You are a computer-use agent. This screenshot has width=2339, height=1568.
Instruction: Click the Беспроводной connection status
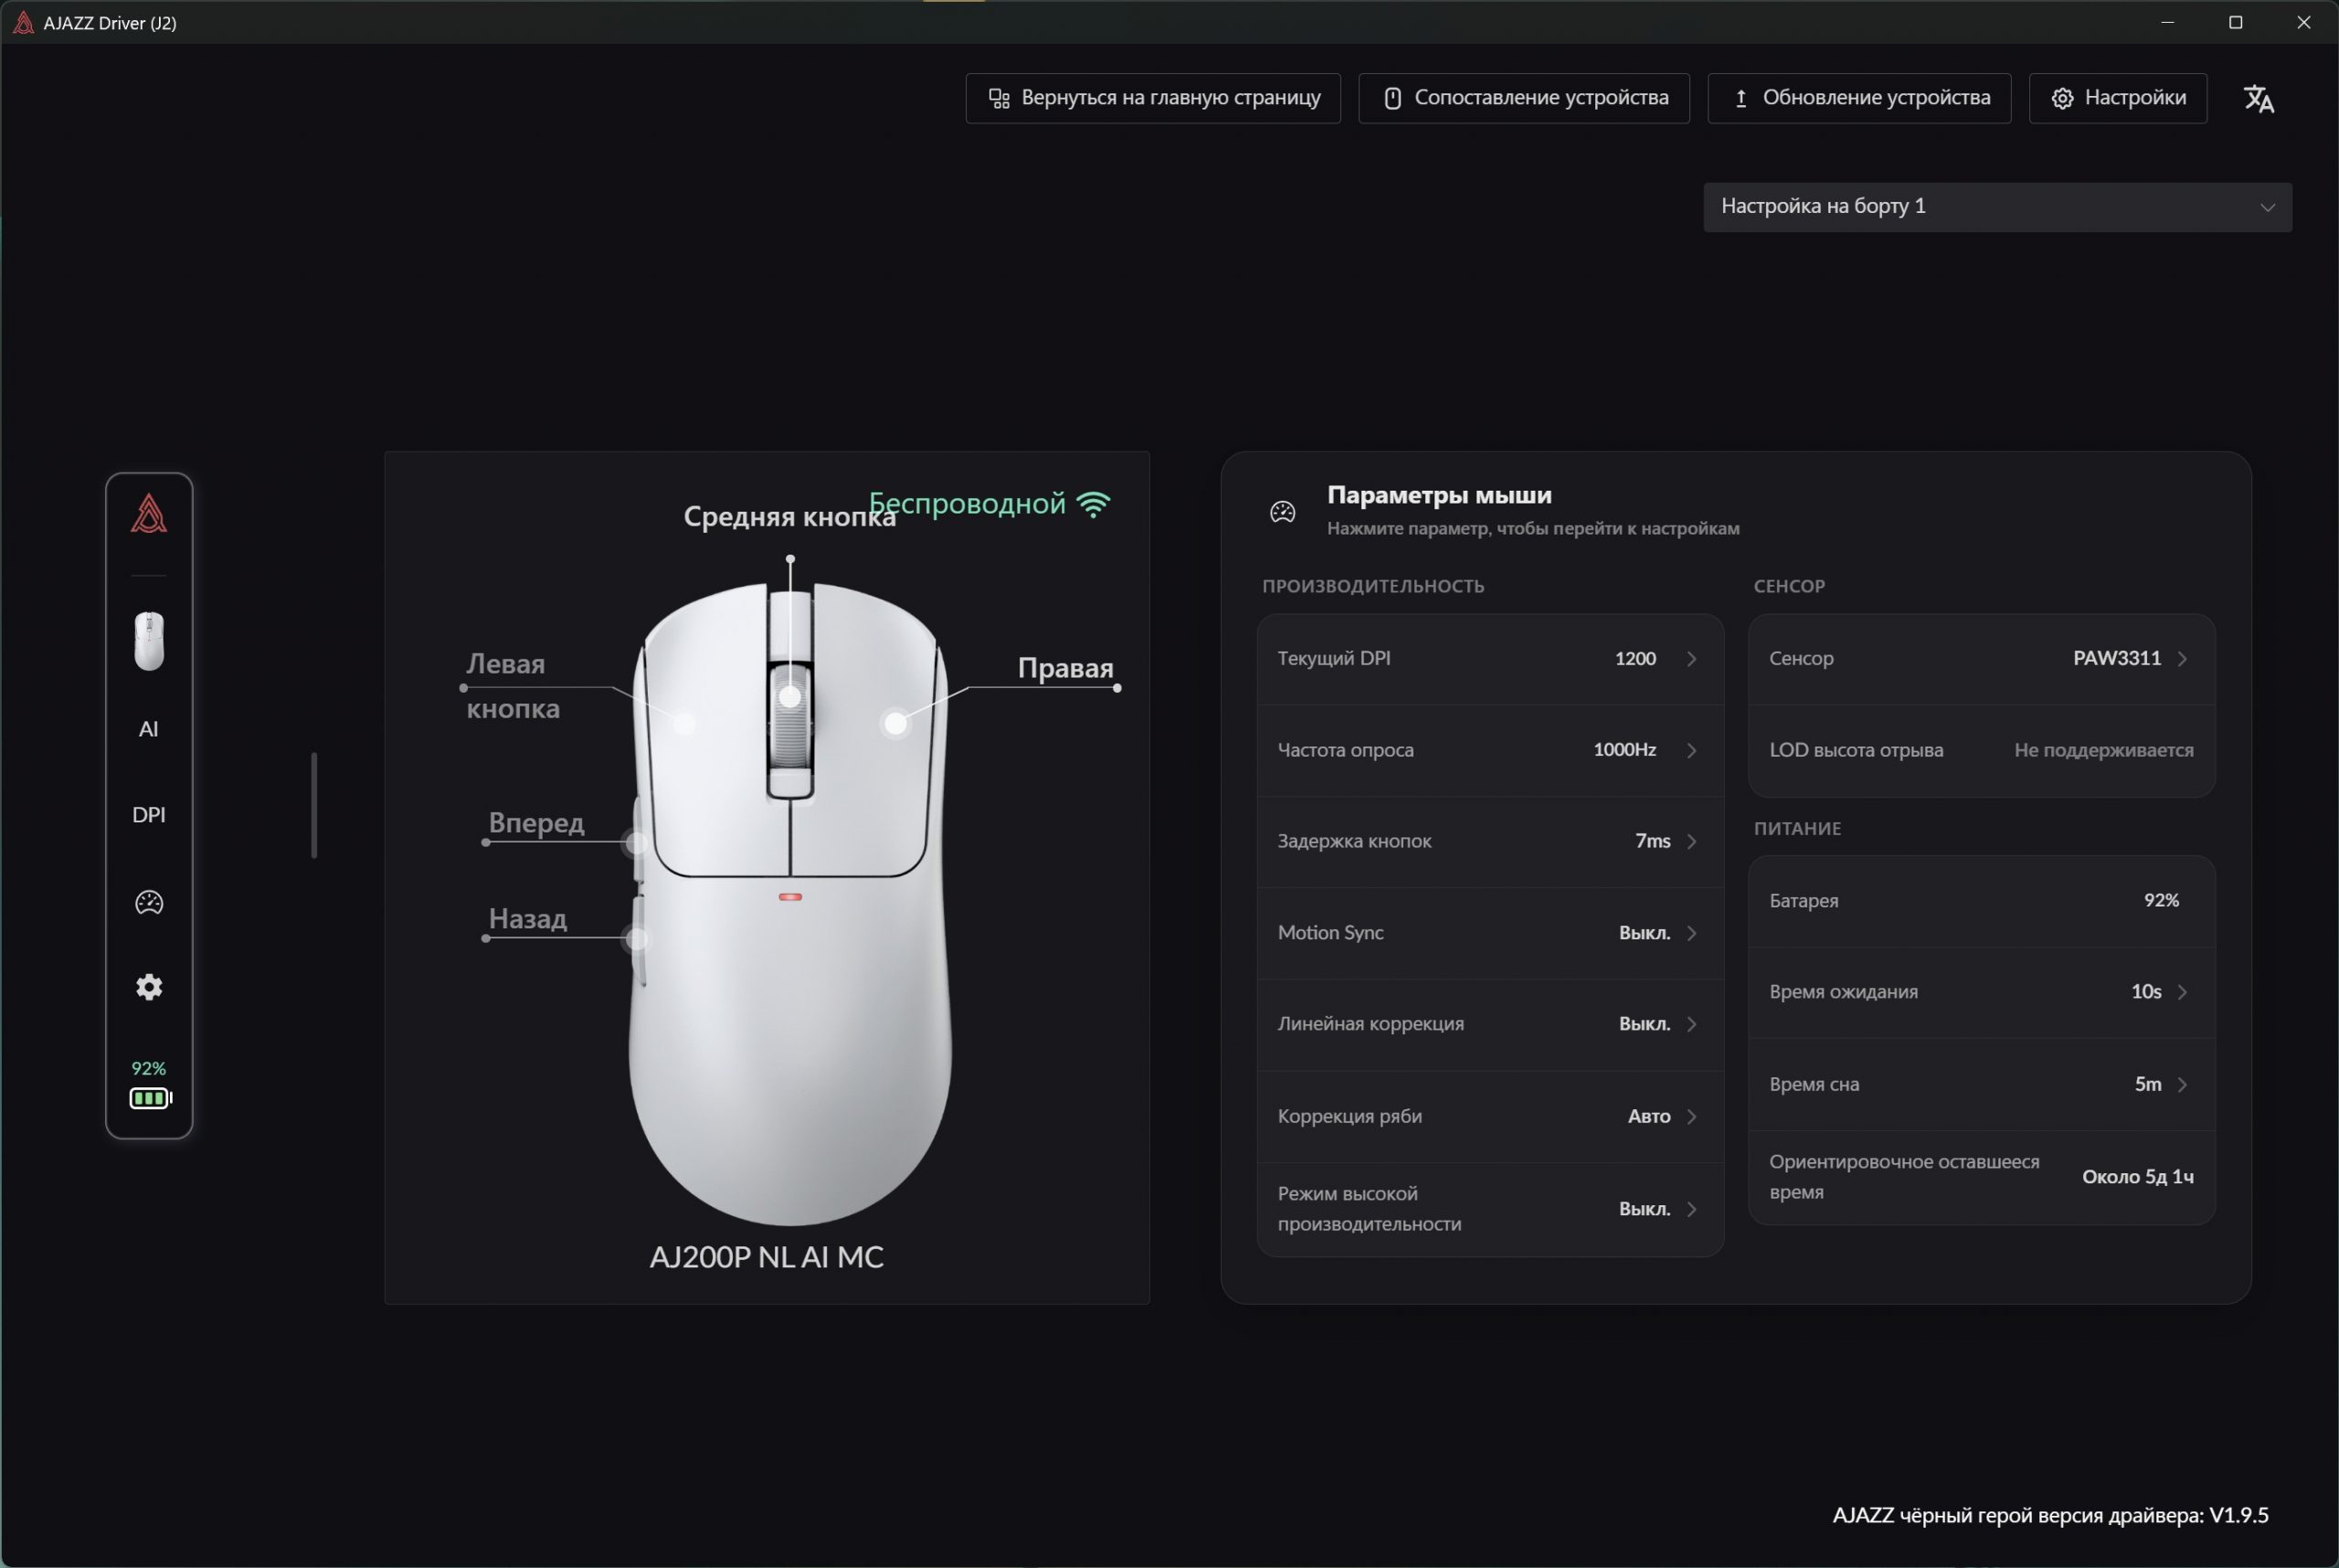coord(967,503)
